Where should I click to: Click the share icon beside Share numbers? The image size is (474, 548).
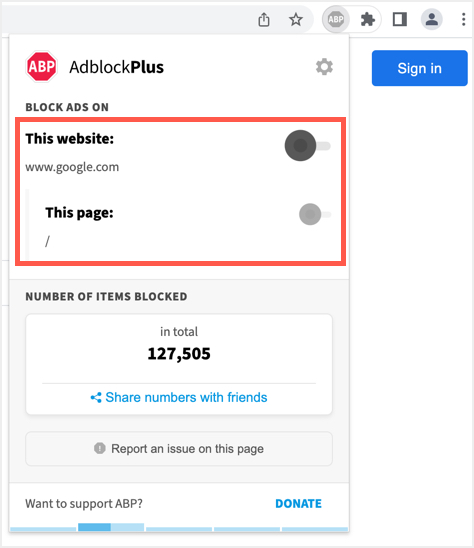click(x=96, y=398)
